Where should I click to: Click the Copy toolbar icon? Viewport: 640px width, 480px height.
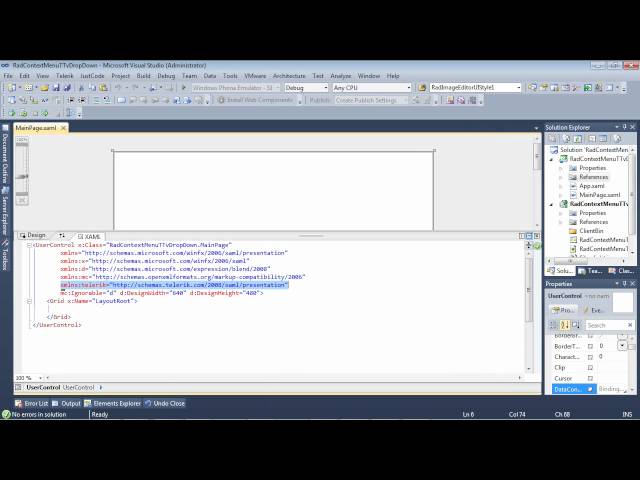(92, 87)
